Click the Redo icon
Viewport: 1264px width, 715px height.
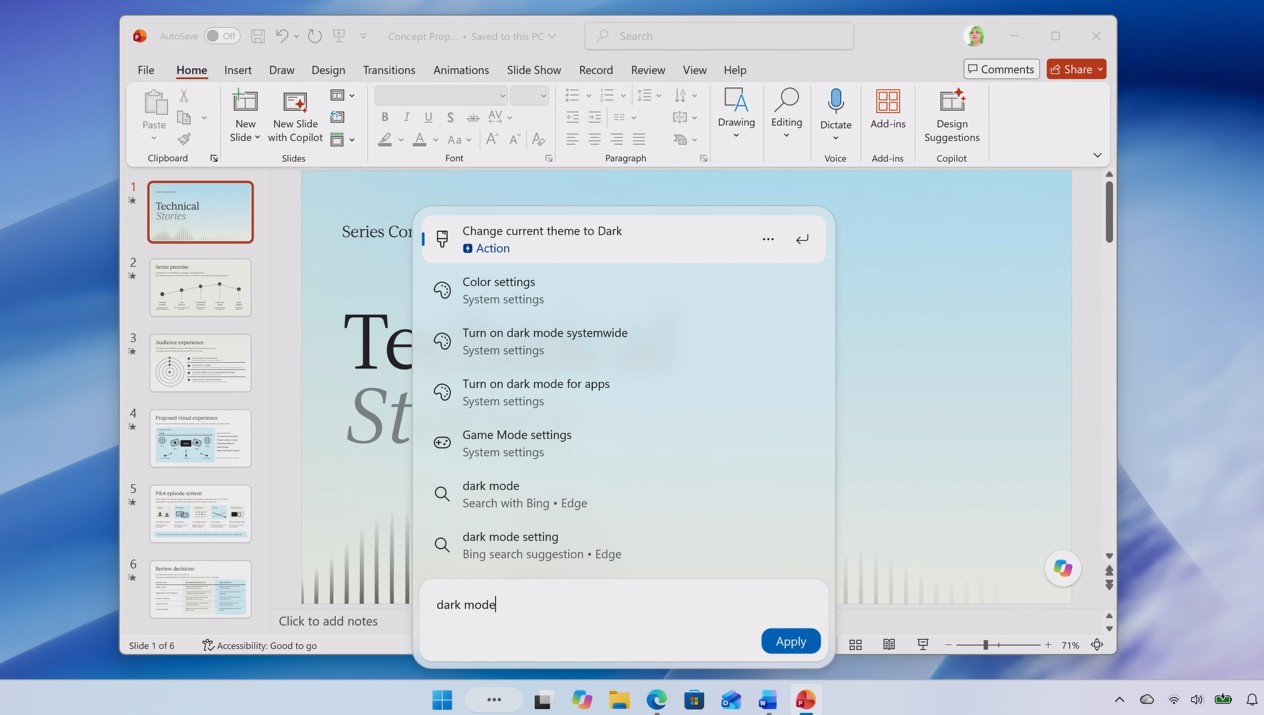pyautogui.click(x=314, y=36)
